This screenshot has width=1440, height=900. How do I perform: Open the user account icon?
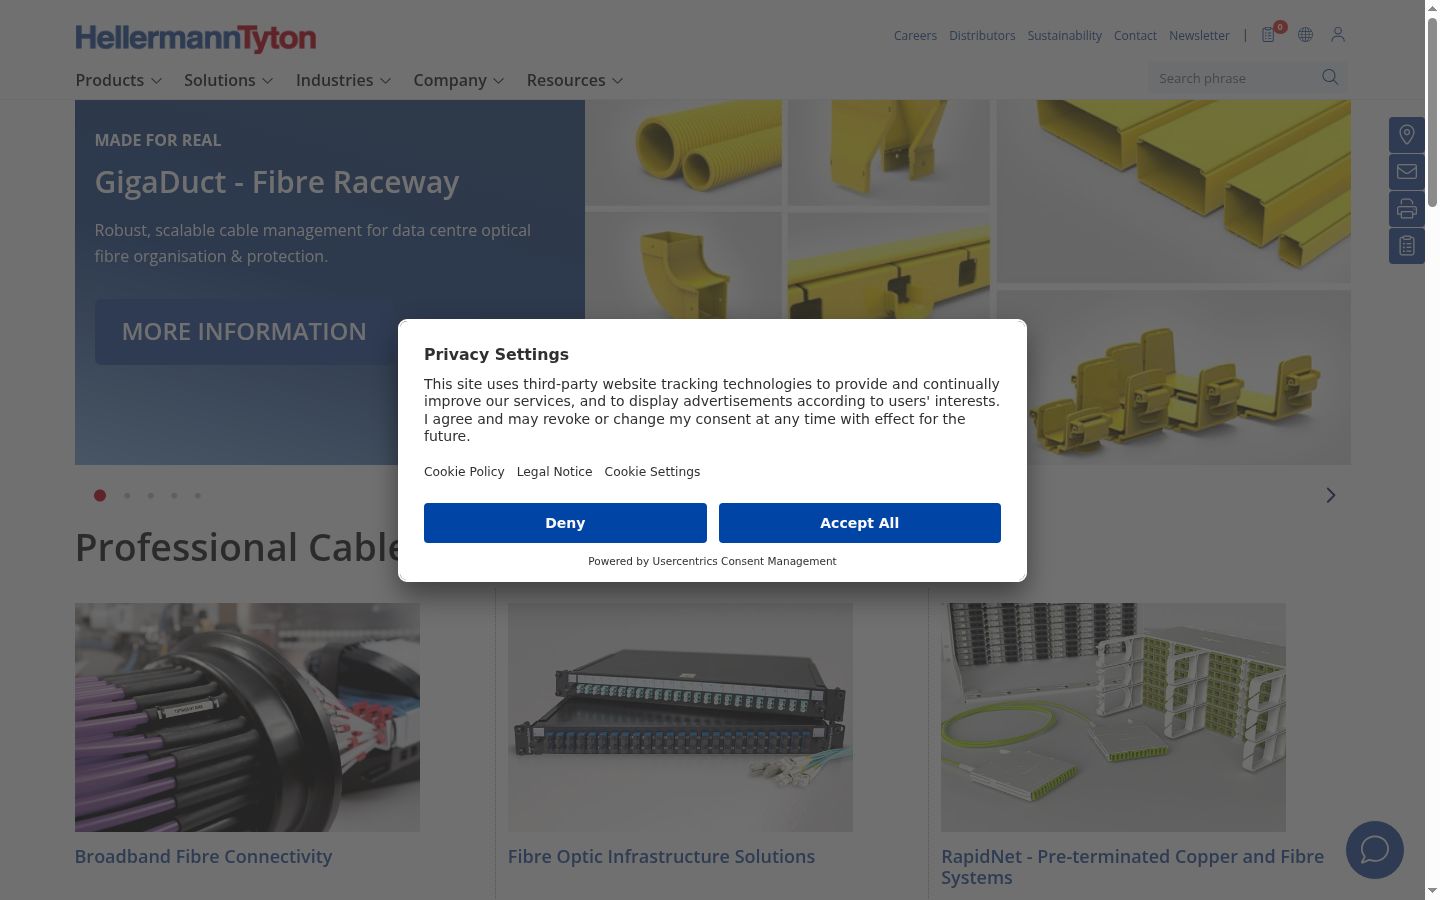(x=1338, y=35)
